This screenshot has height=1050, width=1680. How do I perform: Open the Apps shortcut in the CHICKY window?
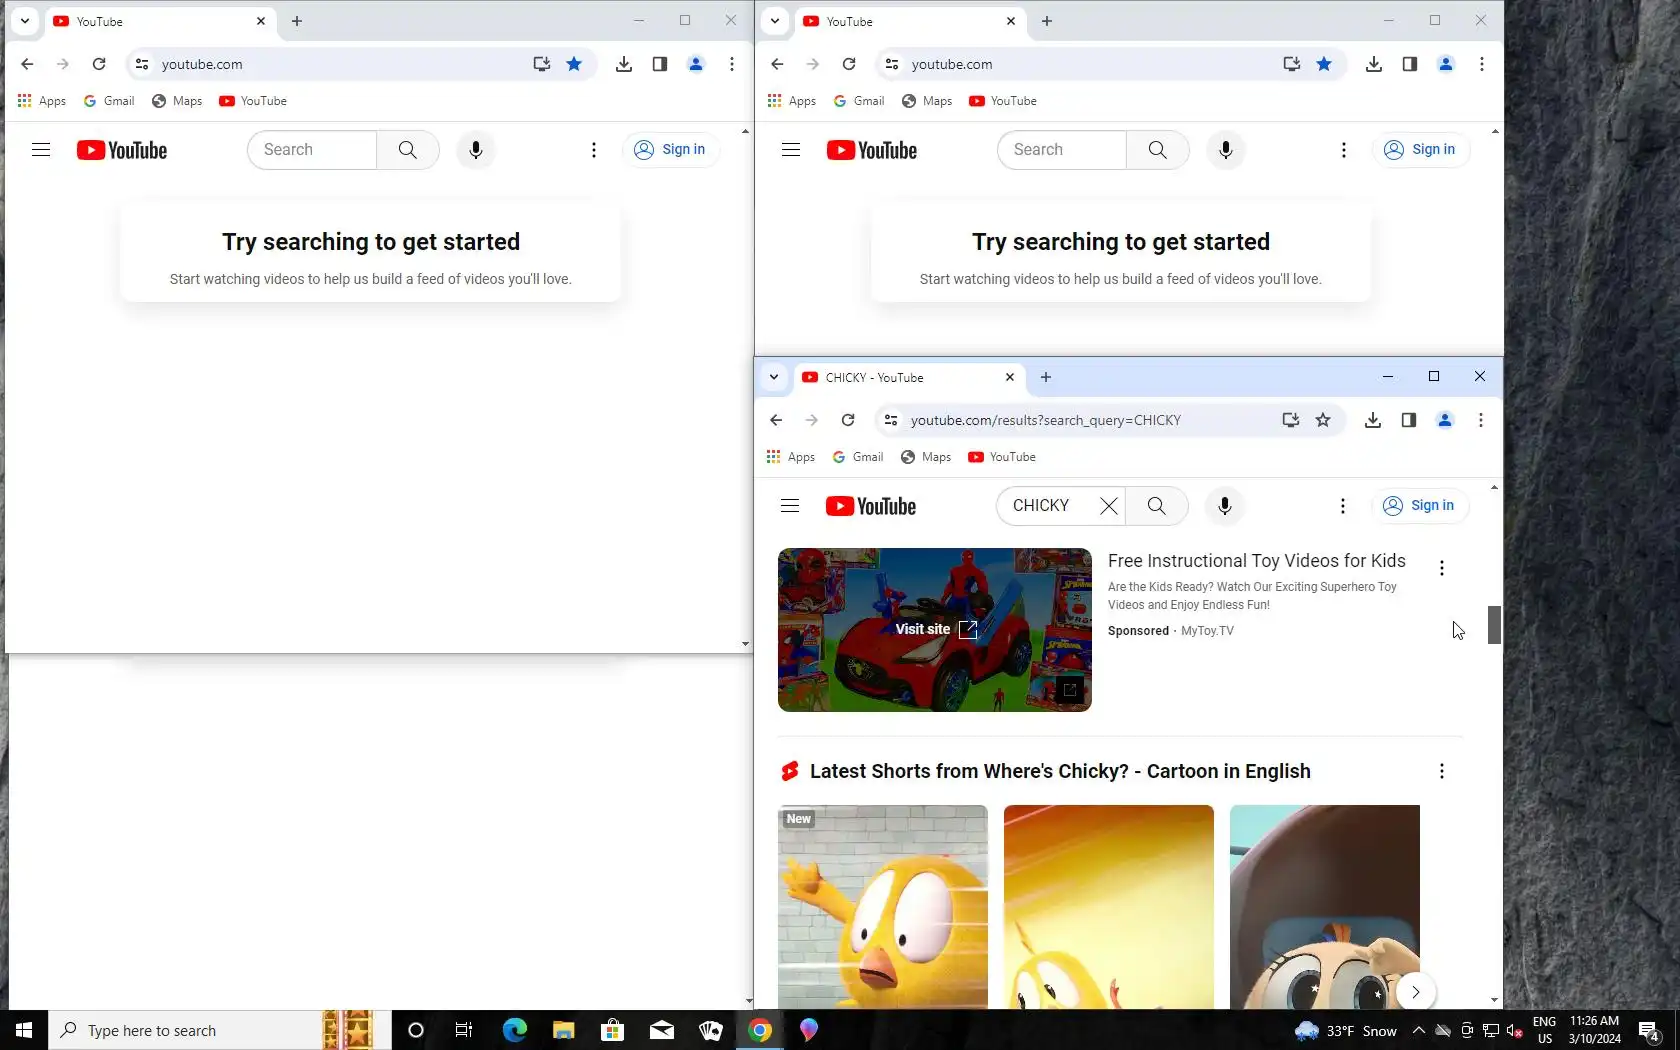pyautogui.click(x=791, y=457)
